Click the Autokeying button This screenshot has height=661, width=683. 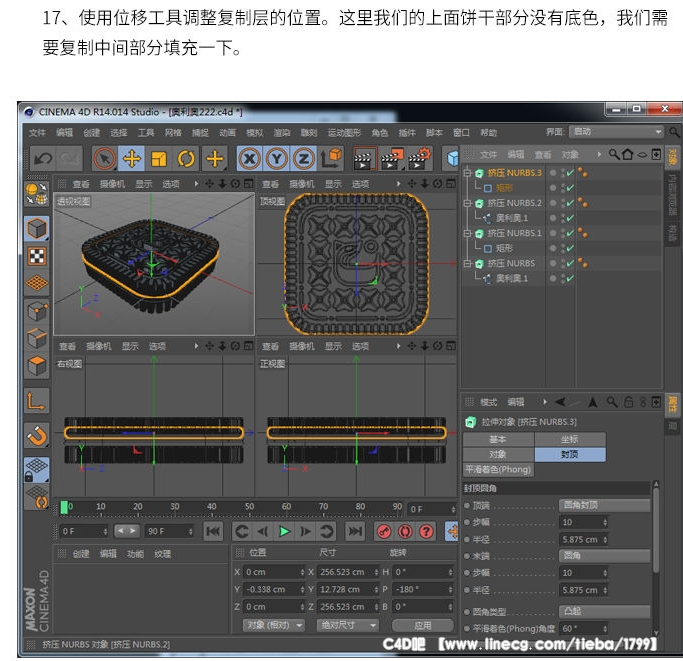click(x=405, y=531)
